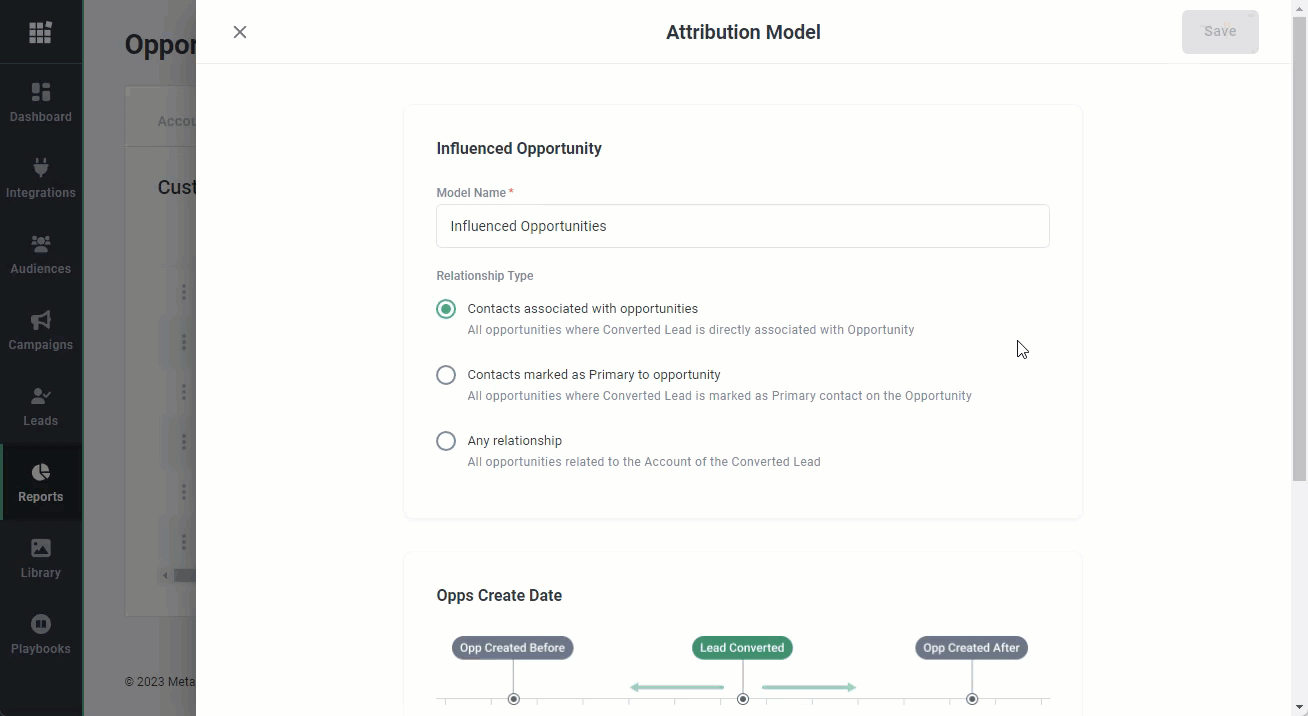Choose Contacts marked as Primary to opportunity

pyautogui.click(x=445, y=374)
